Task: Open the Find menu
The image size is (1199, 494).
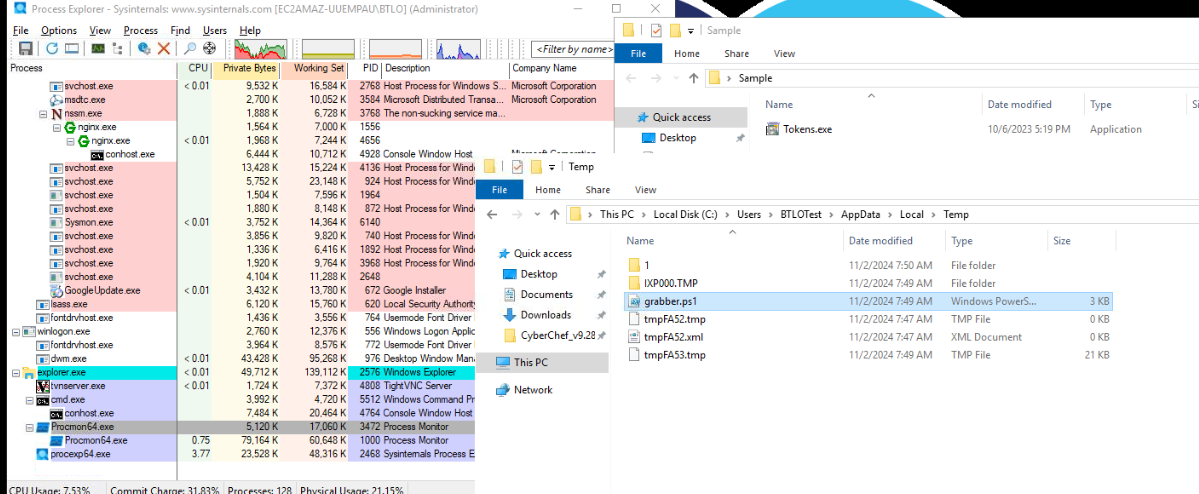Action: coord(180,31)
